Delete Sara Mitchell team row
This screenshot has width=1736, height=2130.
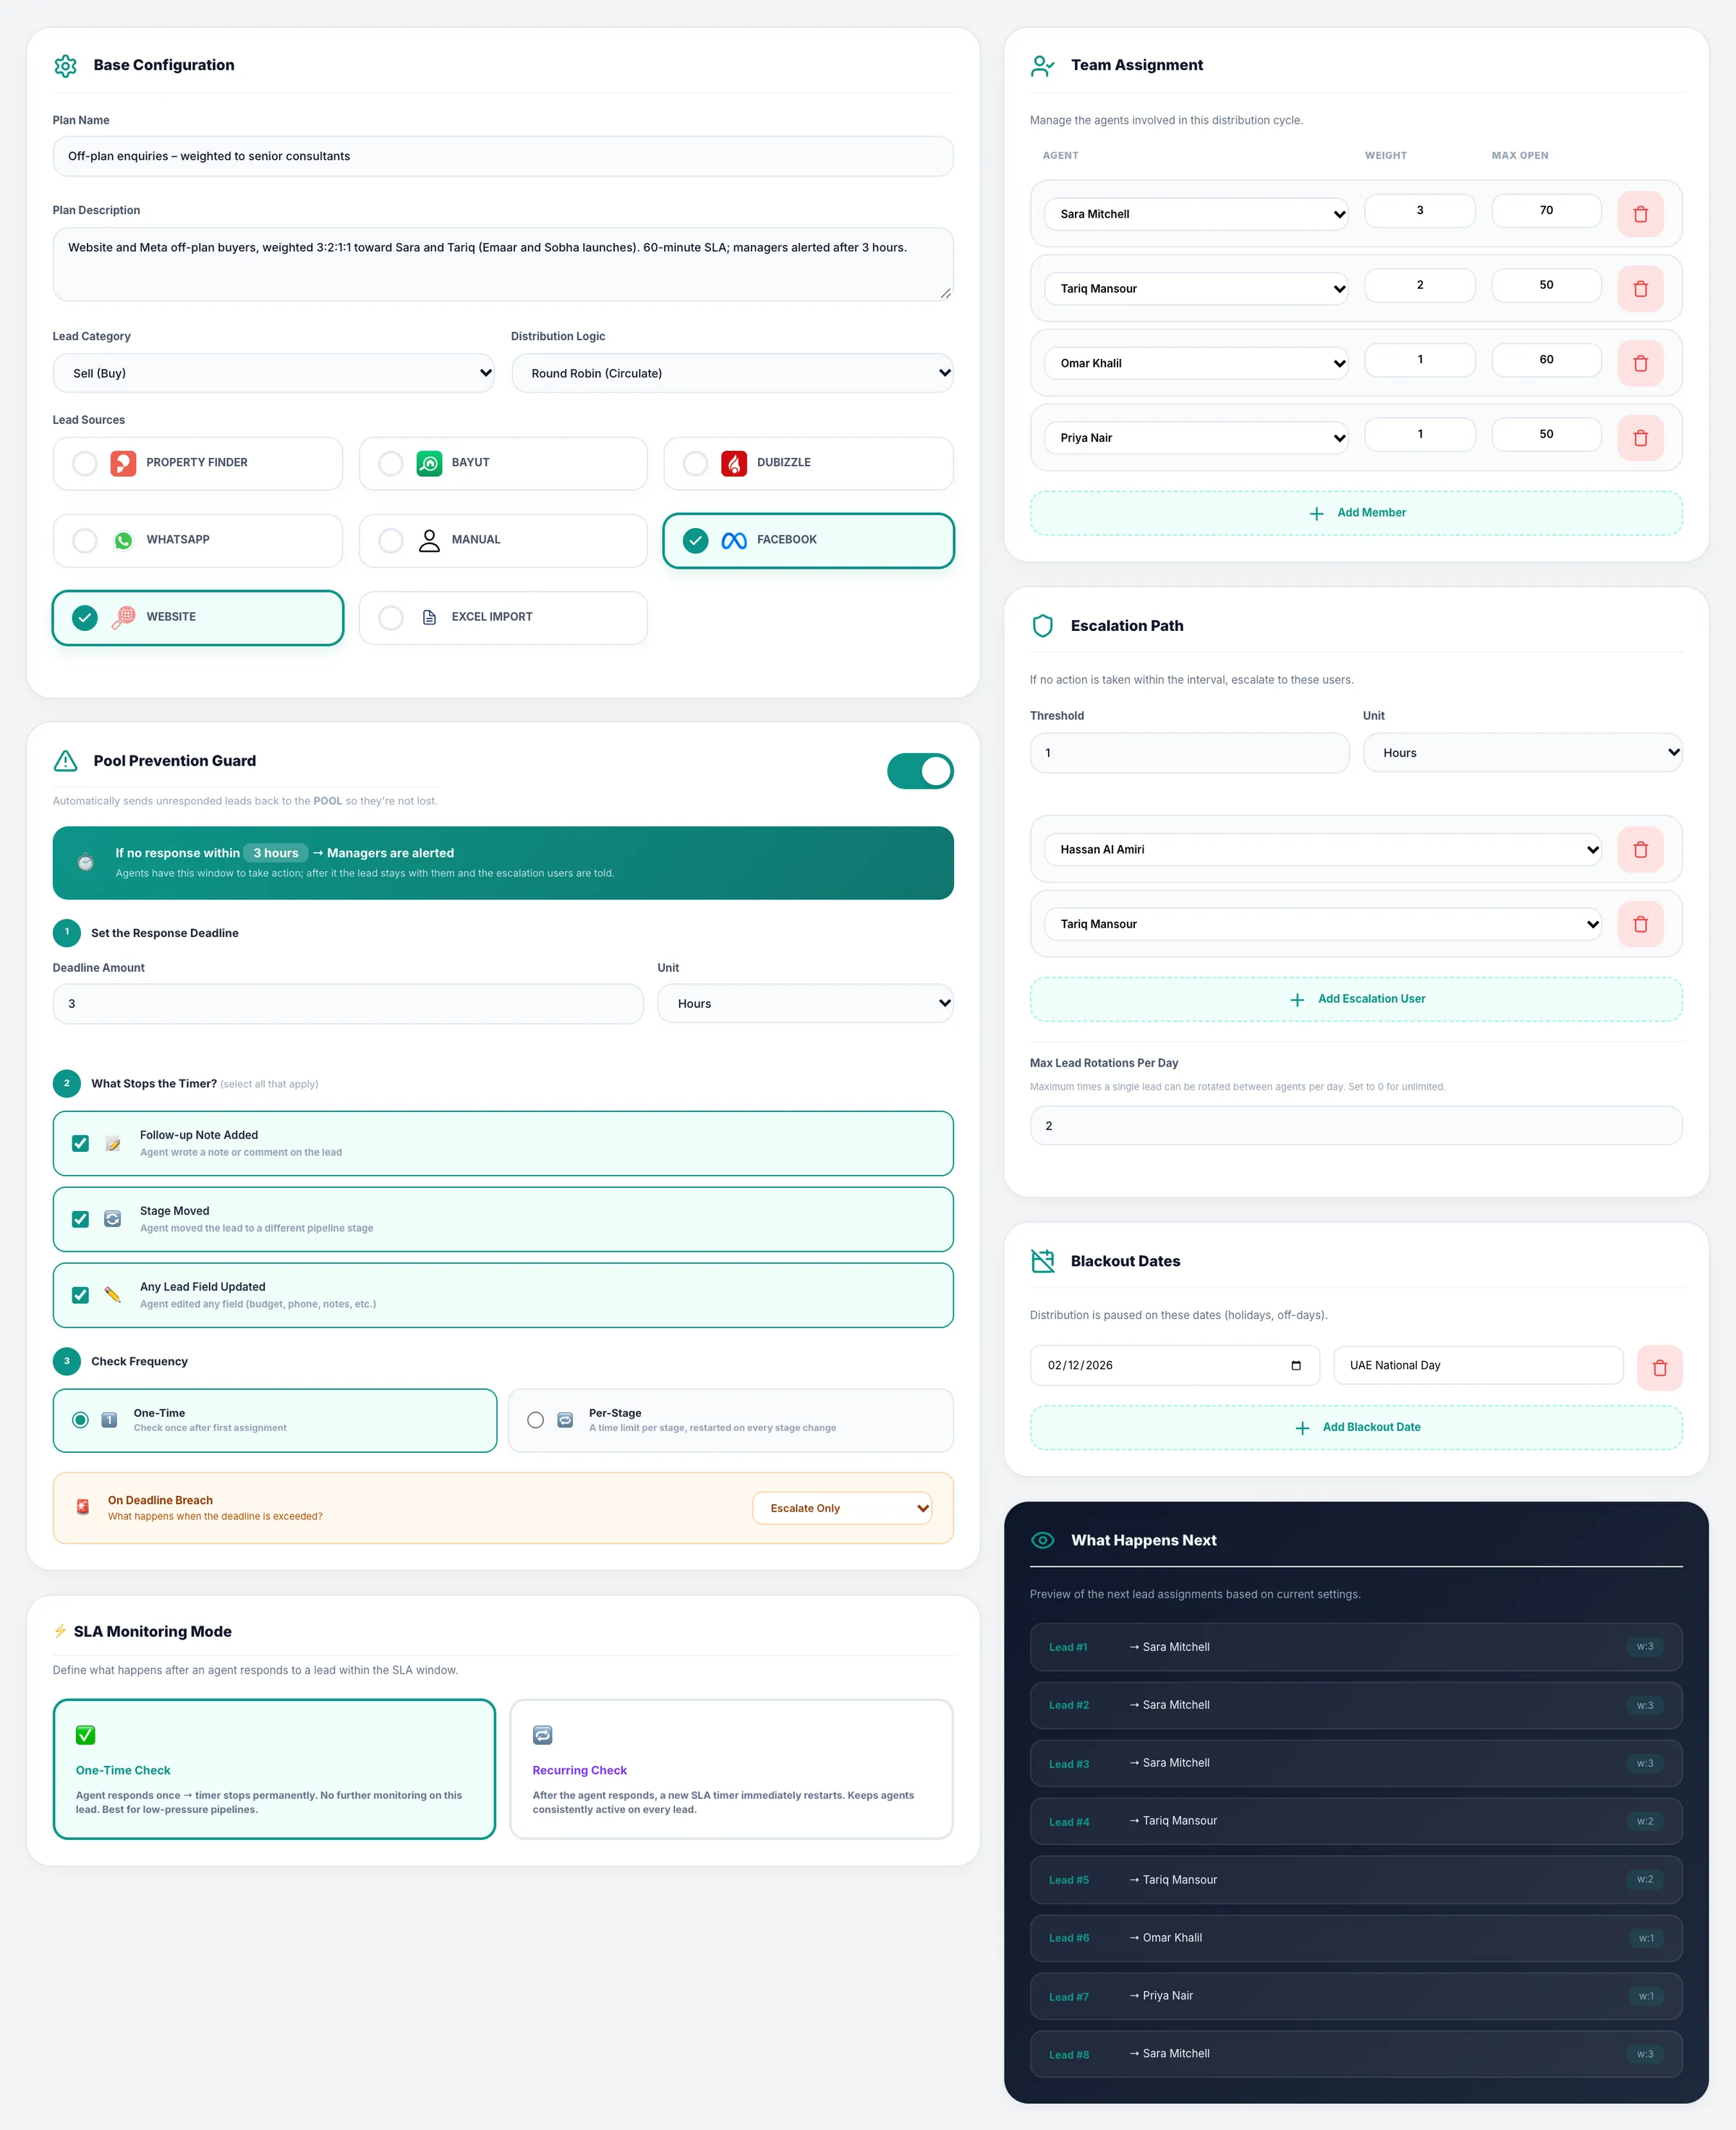pos(1640,214)
